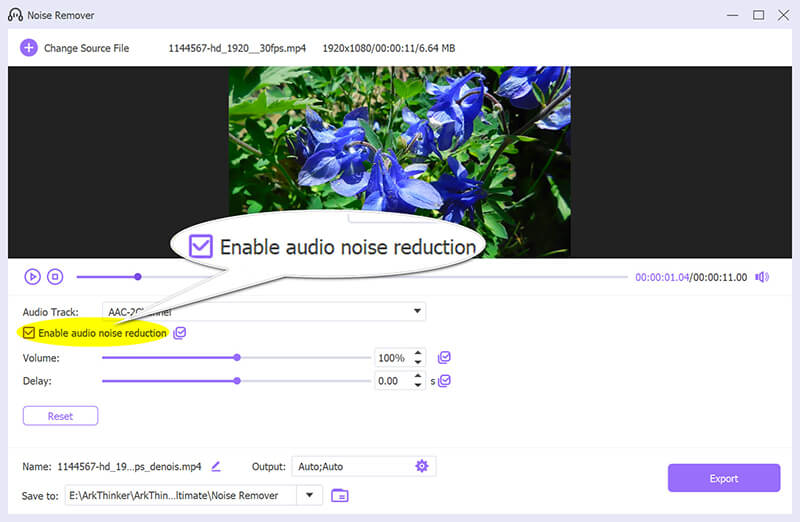Click the Delay slider handle
800x522 pixels.
coord(237,381)
